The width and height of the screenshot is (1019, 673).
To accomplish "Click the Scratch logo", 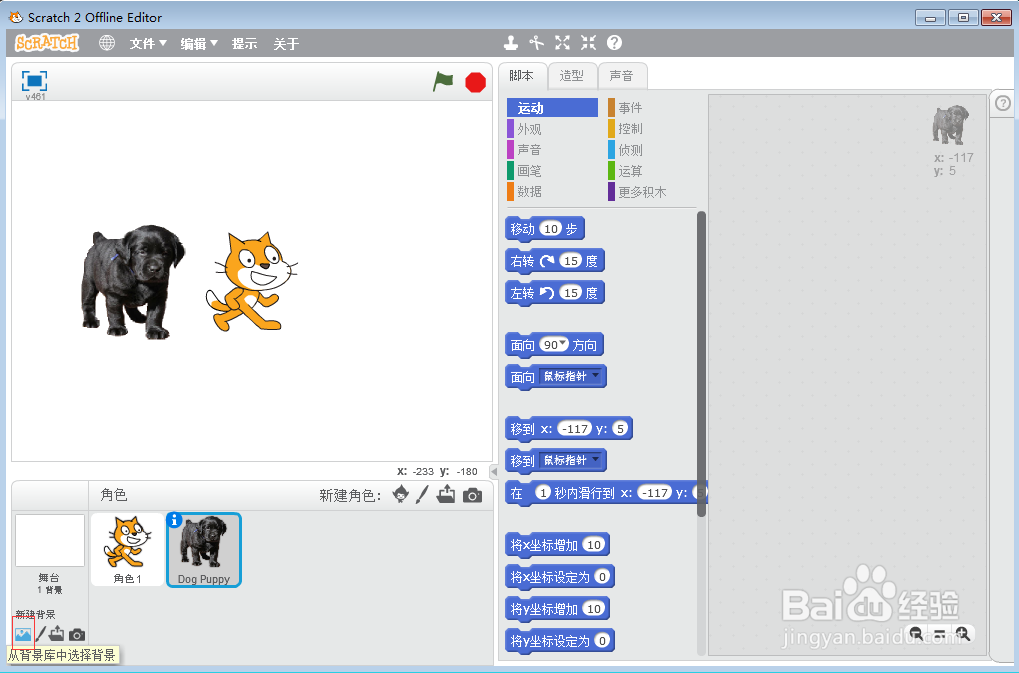I will click(x=47, y=43).
